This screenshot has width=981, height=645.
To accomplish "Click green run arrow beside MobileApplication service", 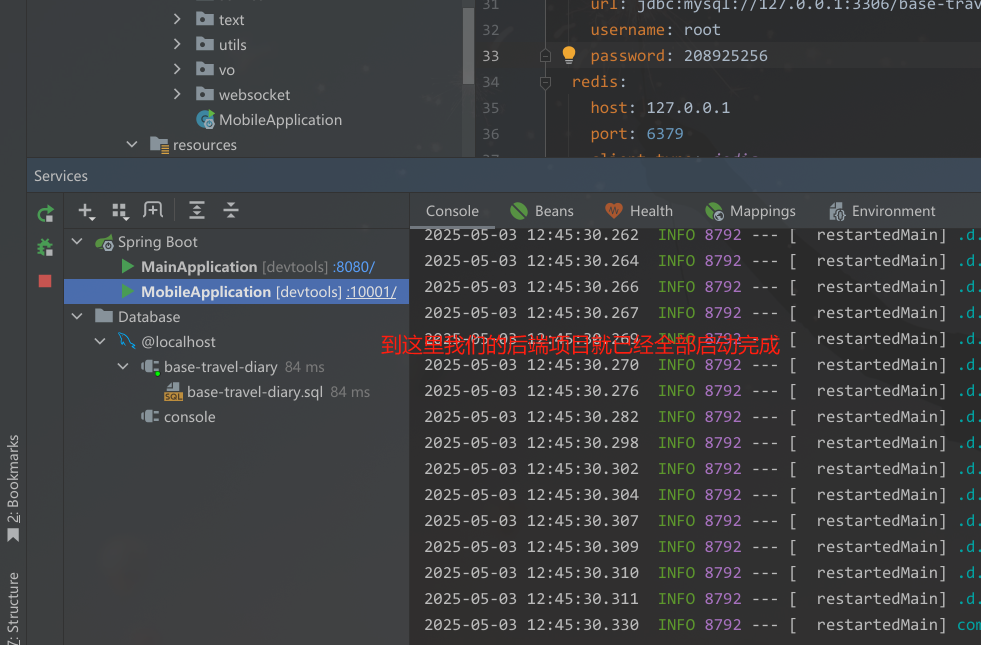I will tap(128, 292).
